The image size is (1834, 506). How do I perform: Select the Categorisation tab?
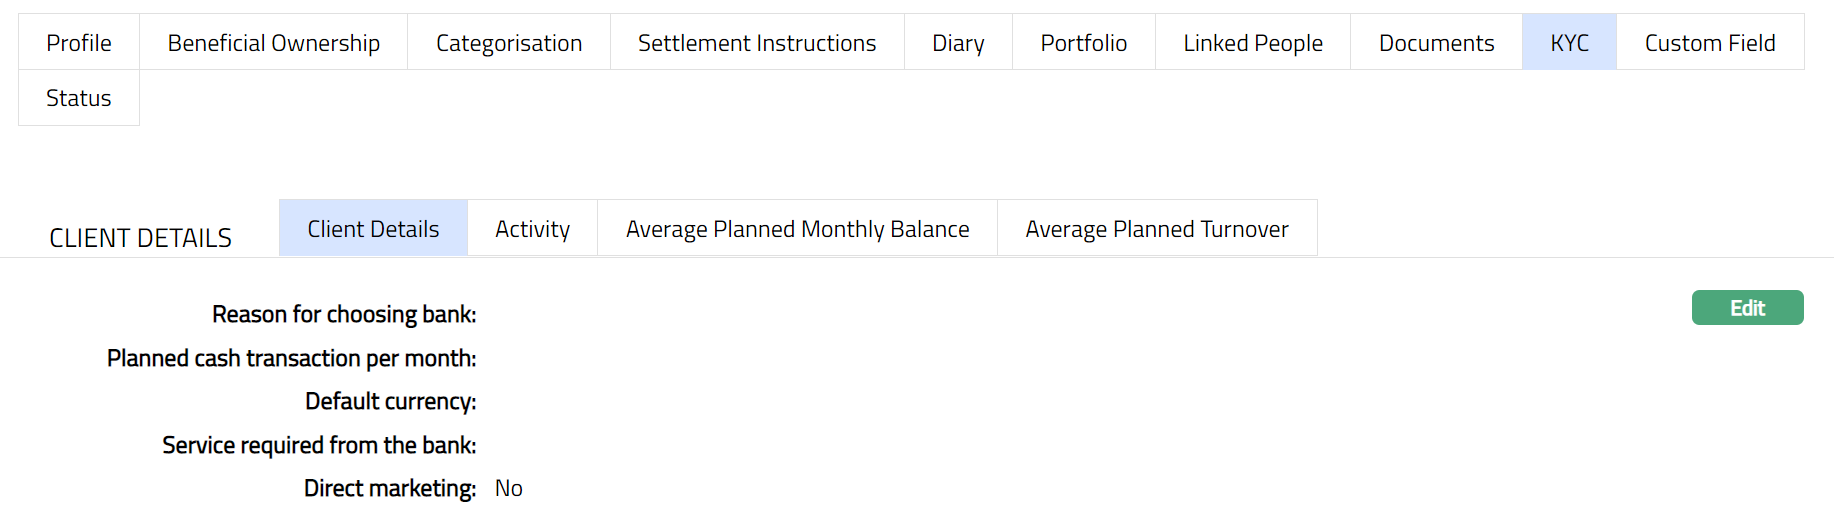(509, 43)
